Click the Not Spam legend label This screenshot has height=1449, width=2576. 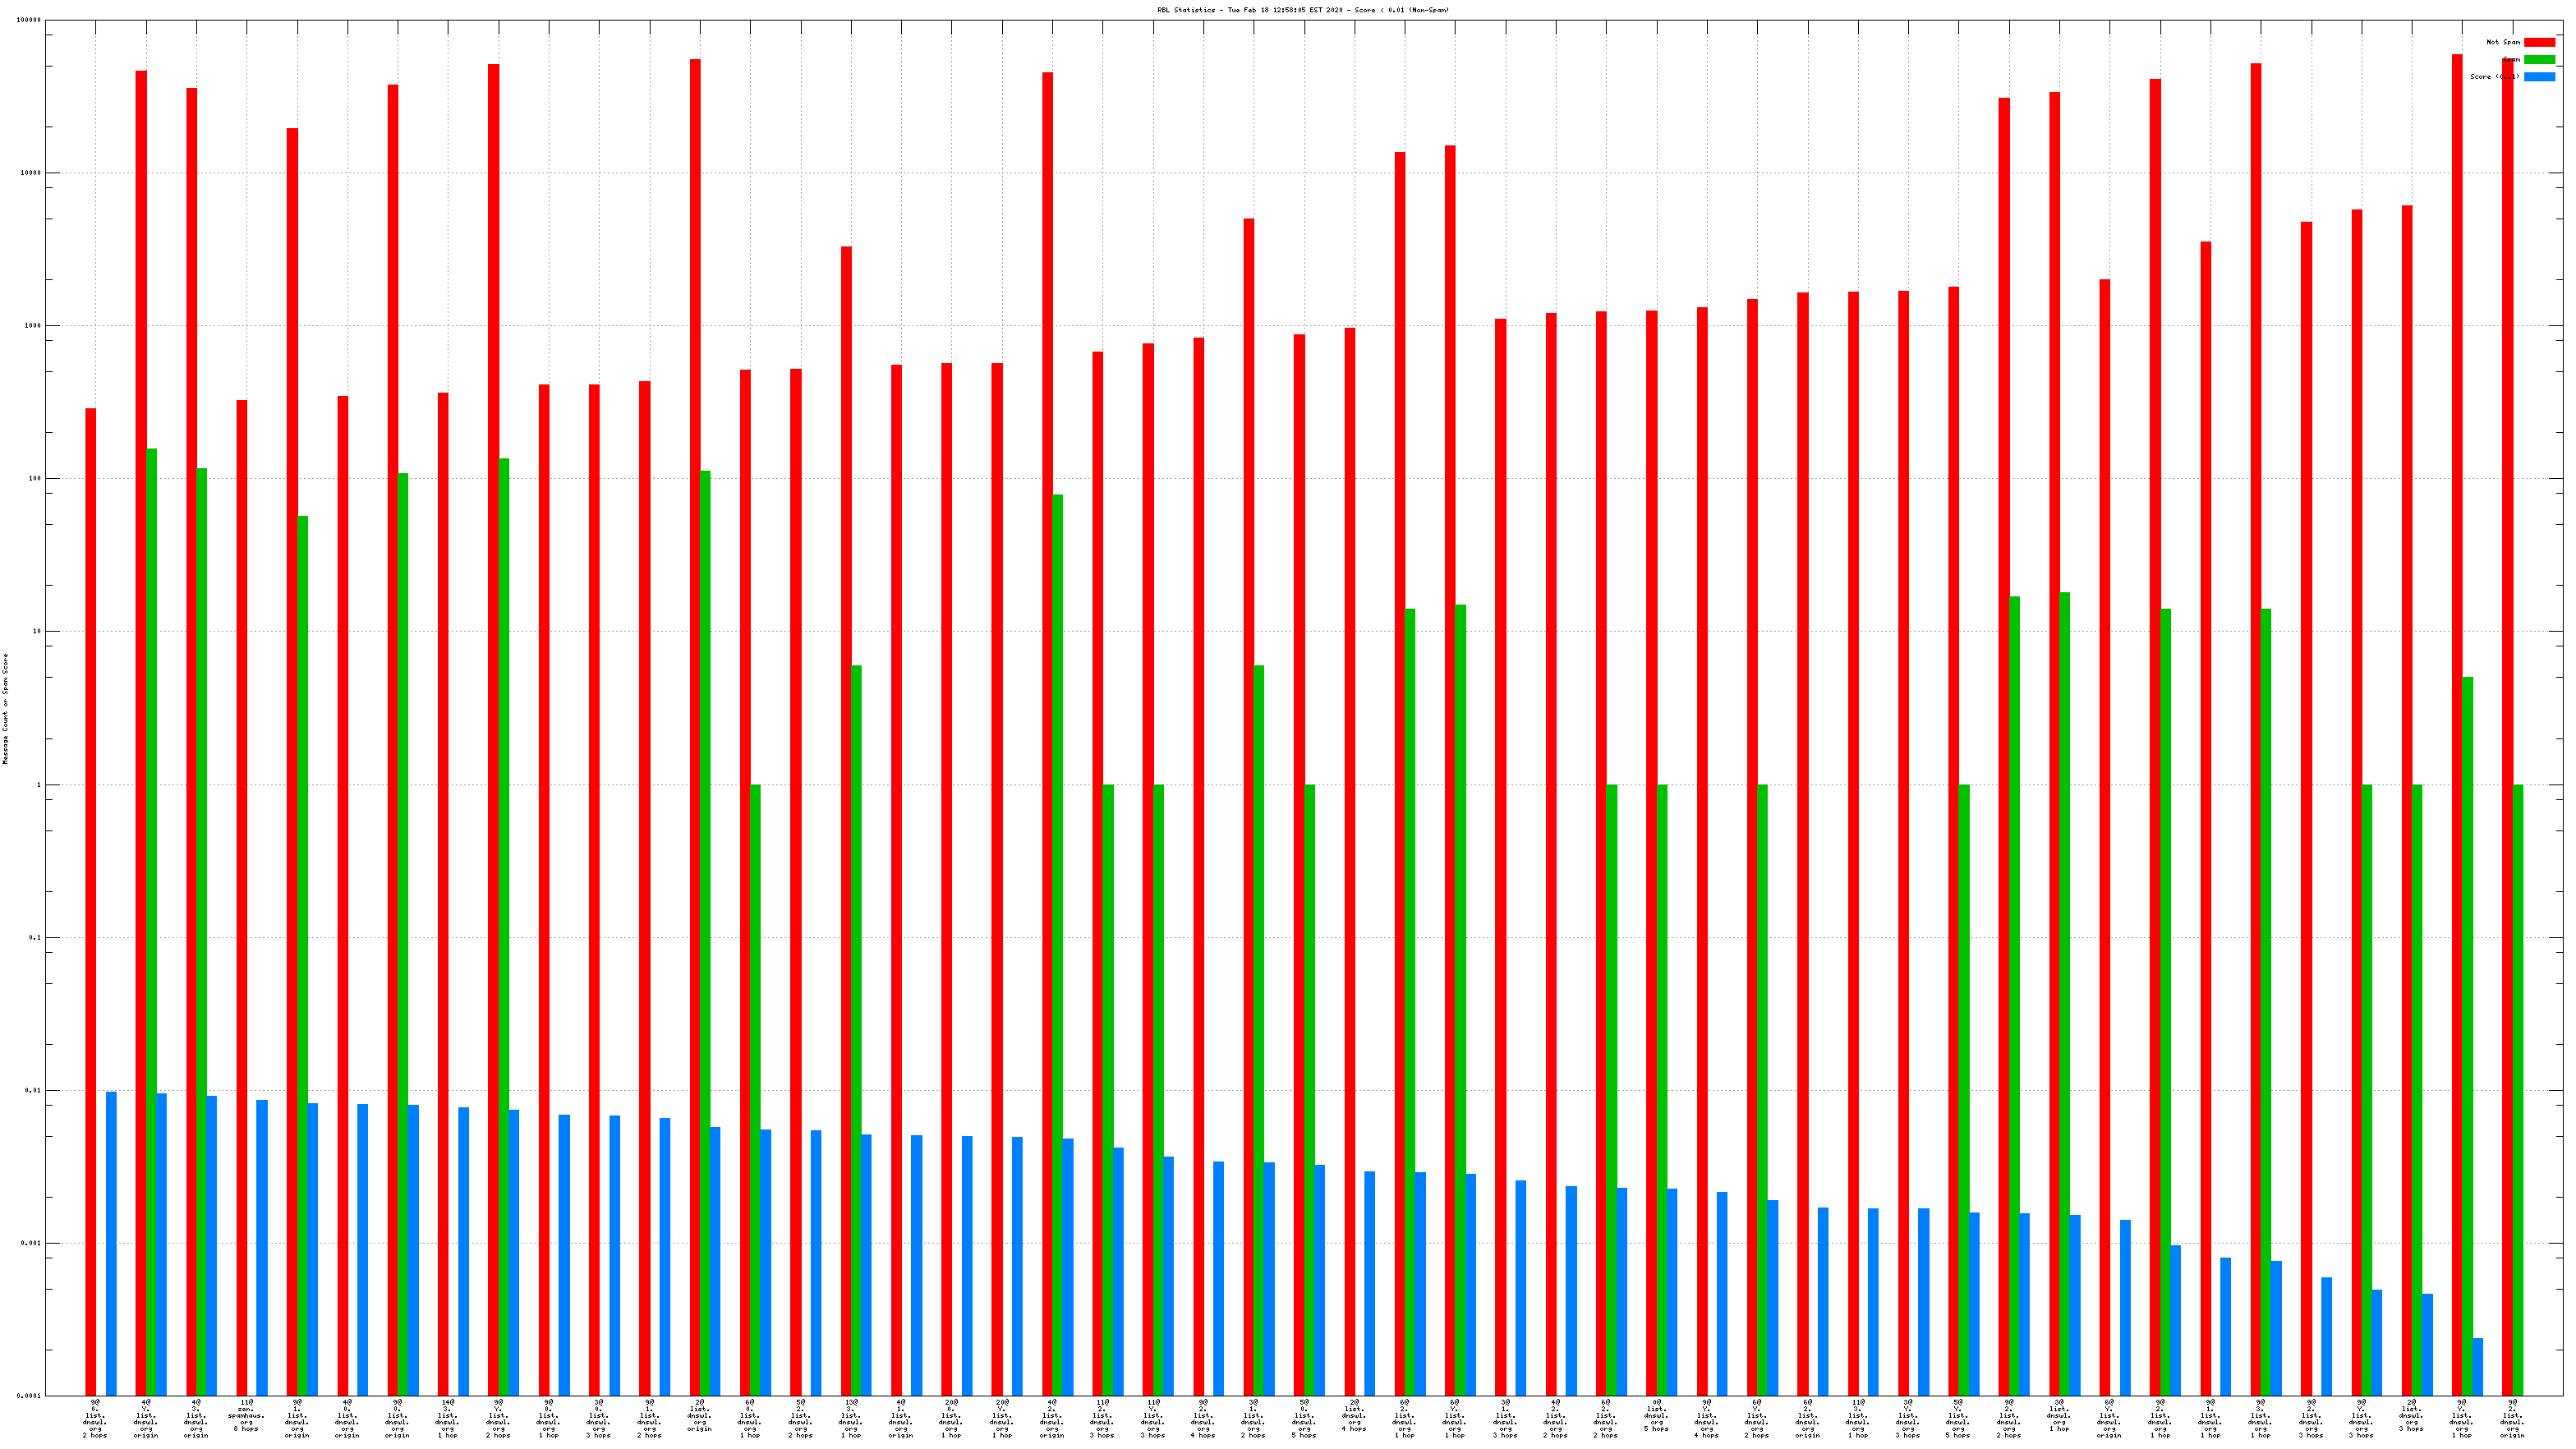tap(2503, 42)
